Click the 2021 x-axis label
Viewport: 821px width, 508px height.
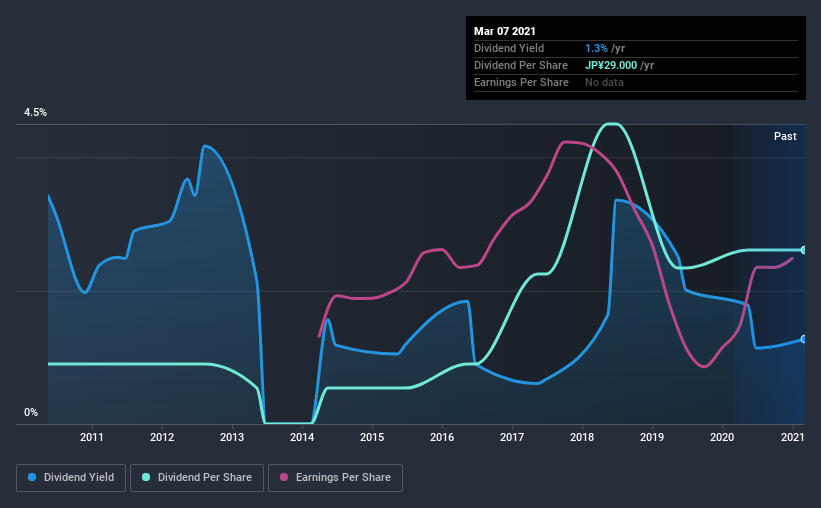click(x=793, y=437)
